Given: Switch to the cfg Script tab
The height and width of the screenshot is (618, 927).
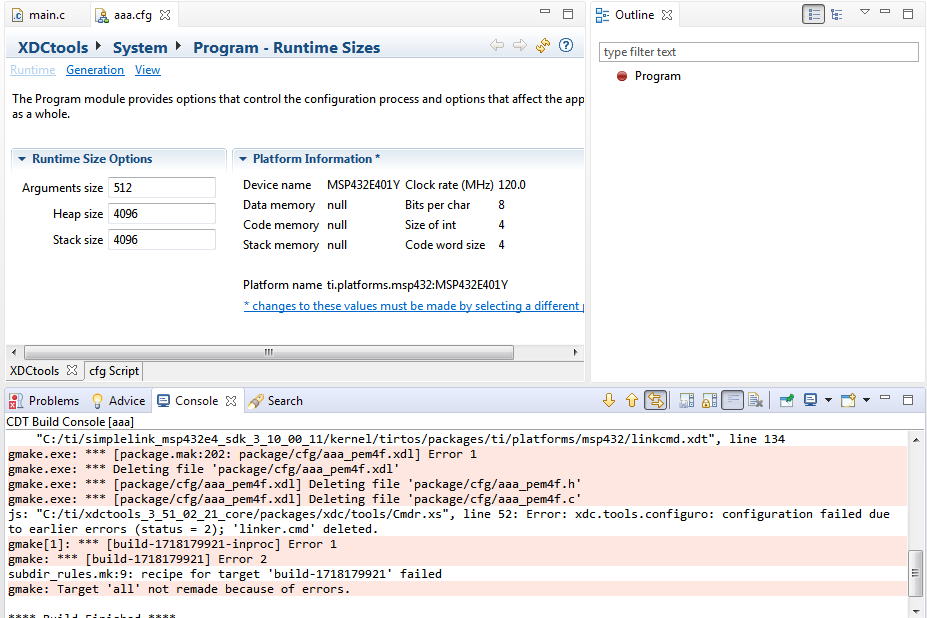Looking at the screenshot, I should tap(114, 371).
